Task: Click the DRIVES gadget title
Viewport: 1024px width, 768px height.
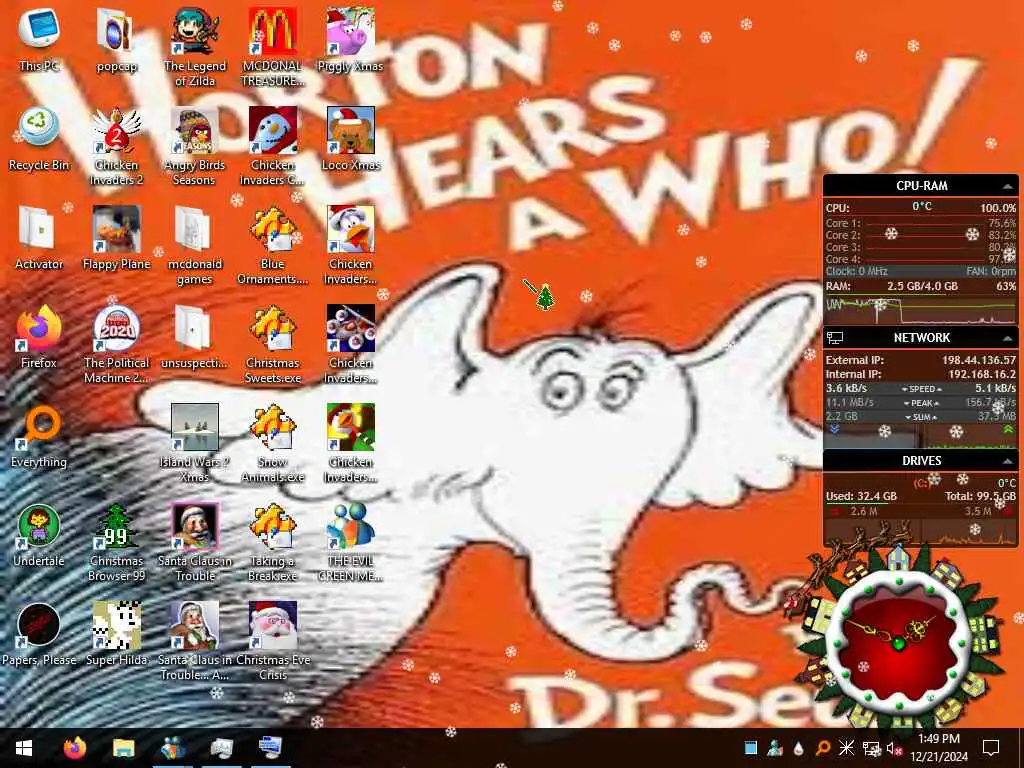Action: coord(921,461)
